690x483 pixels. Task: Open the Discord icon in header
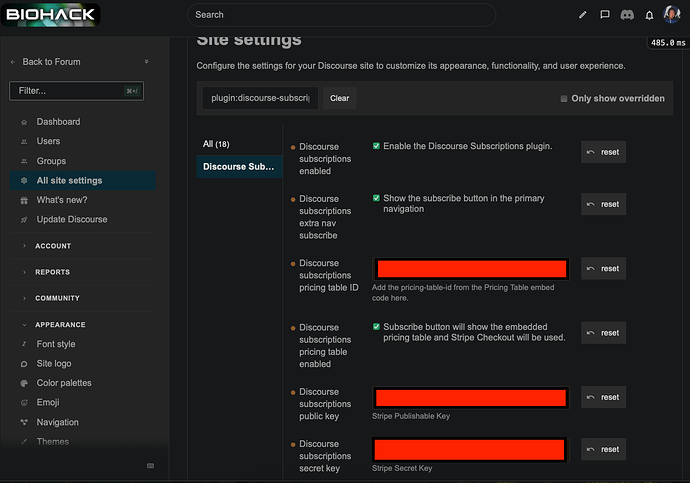point(627,15)
